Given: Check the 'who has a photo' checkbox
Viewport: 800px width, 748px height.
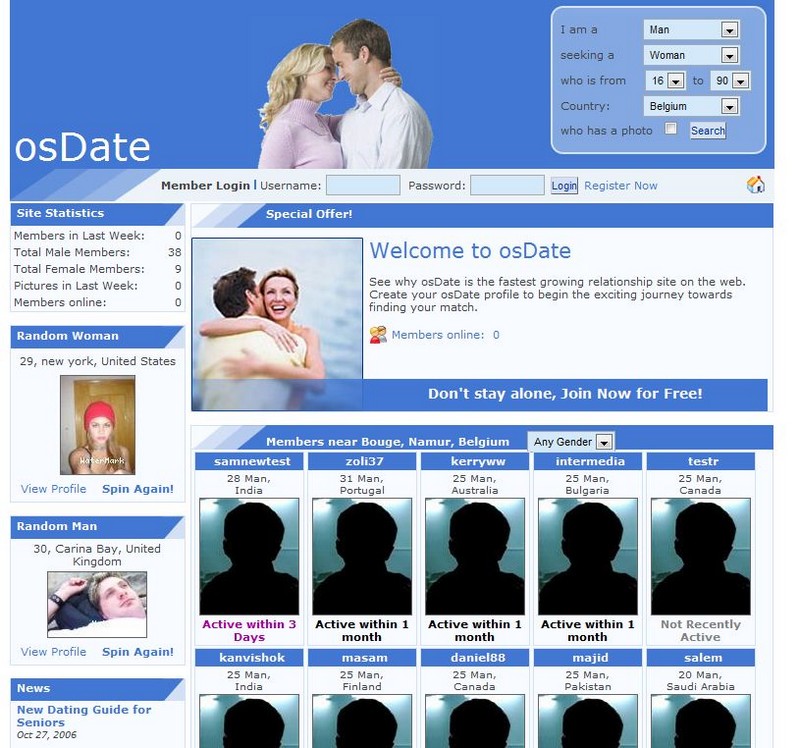Looking at the screenshot, I should (671, 129).
